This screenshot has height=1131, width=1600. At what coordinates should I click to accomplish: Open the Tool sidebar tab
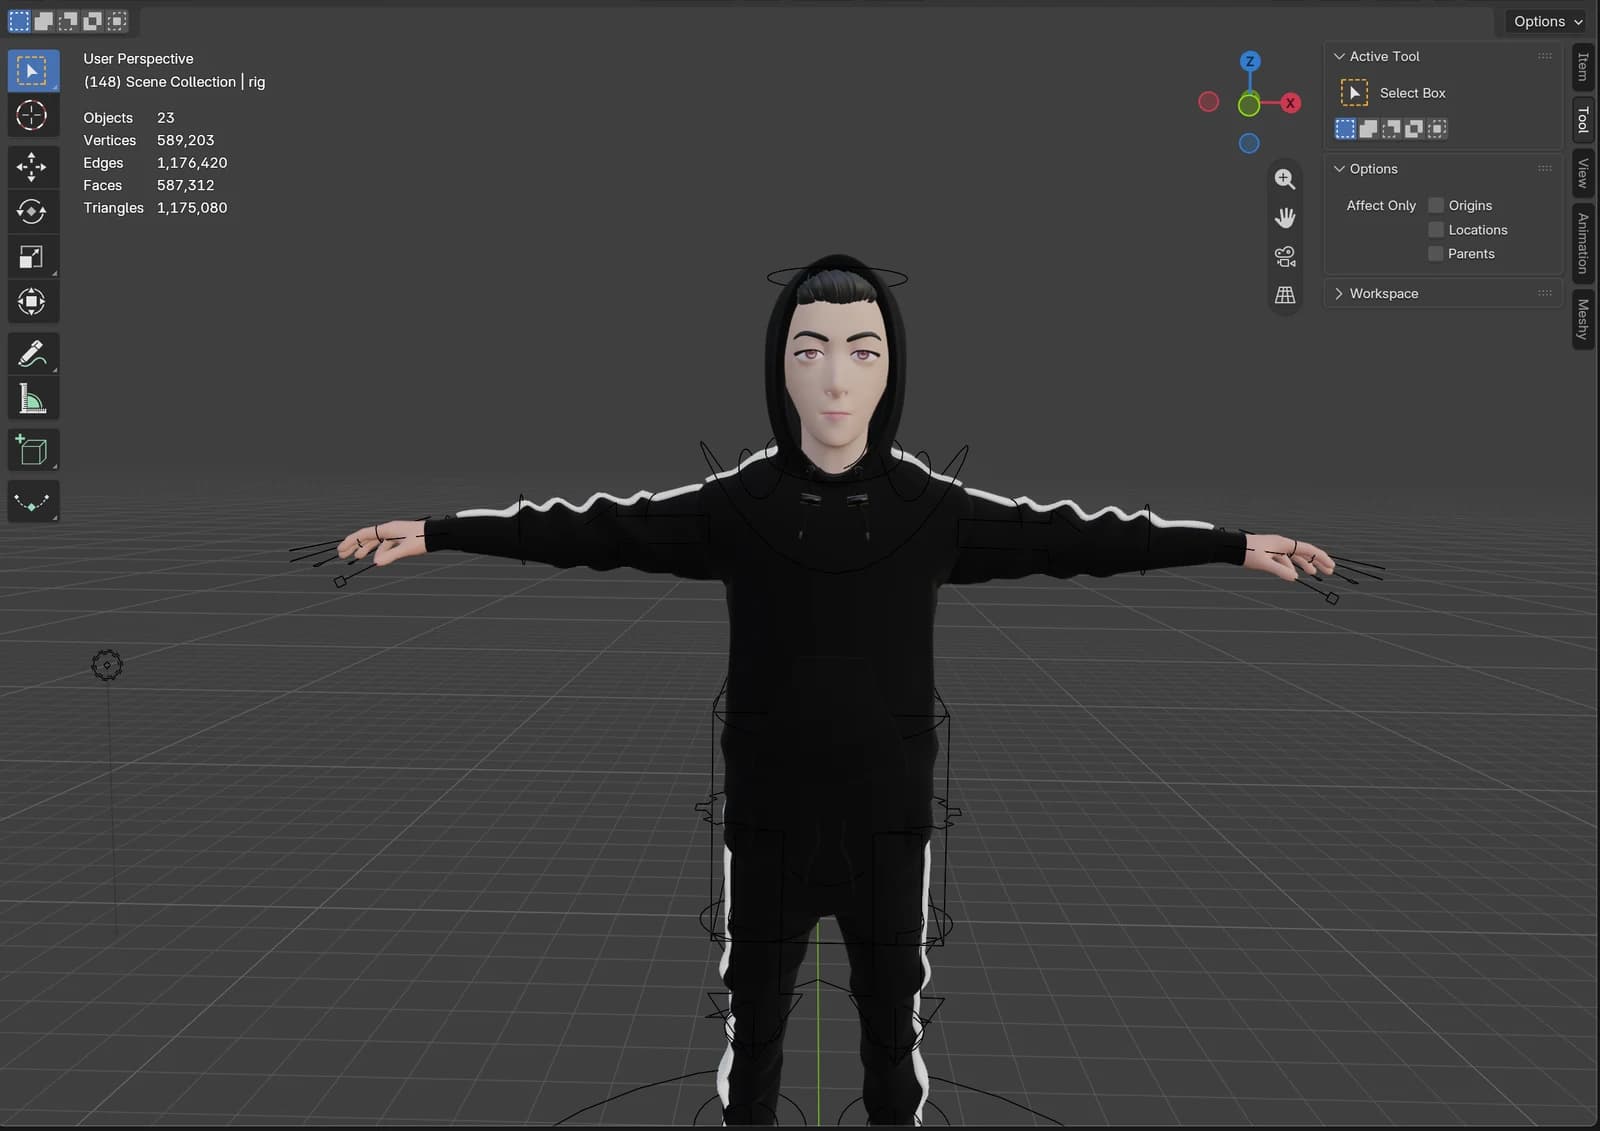(x=1582, y=121)
